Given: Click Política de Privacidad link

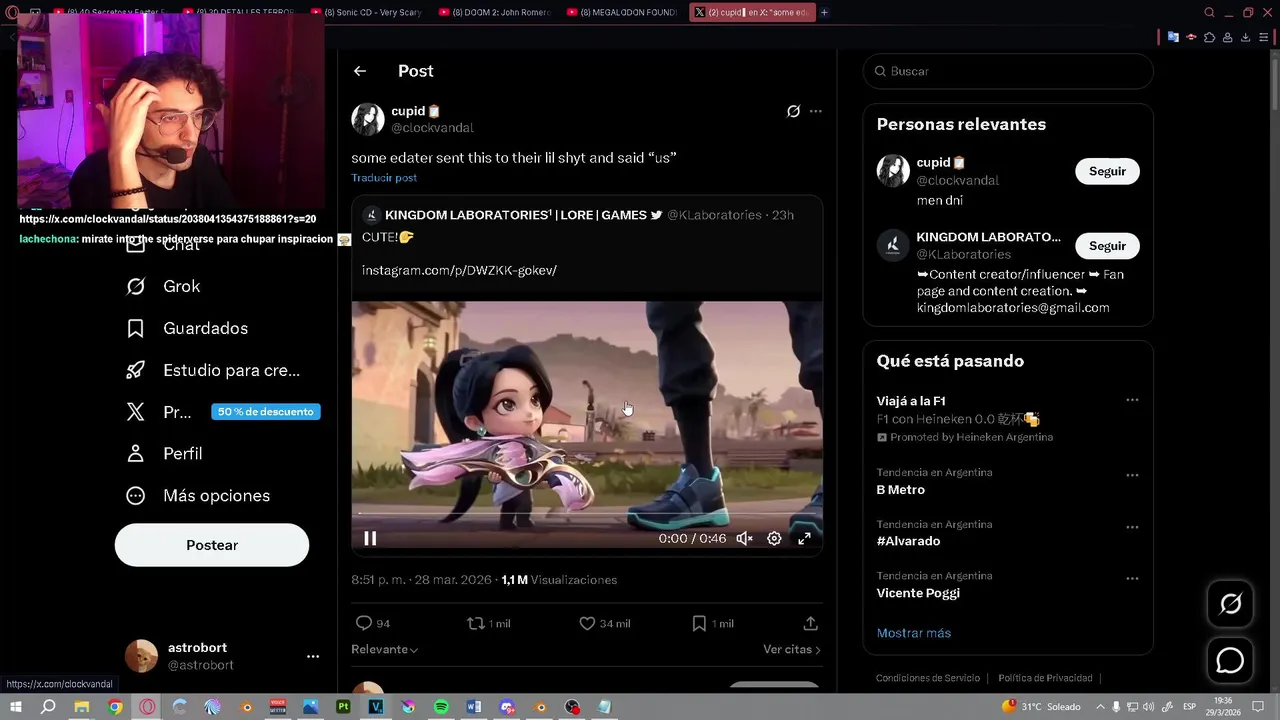Looking at the screenshot, I should point(1045,678).
